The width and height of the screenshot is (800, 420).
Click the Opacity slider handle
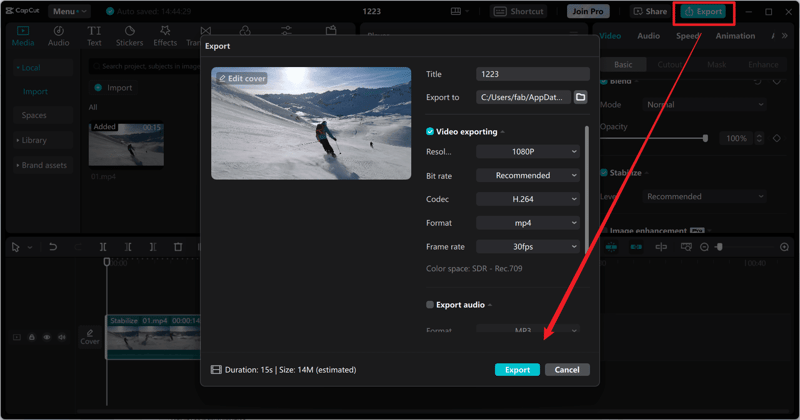(x=705, y=138)
